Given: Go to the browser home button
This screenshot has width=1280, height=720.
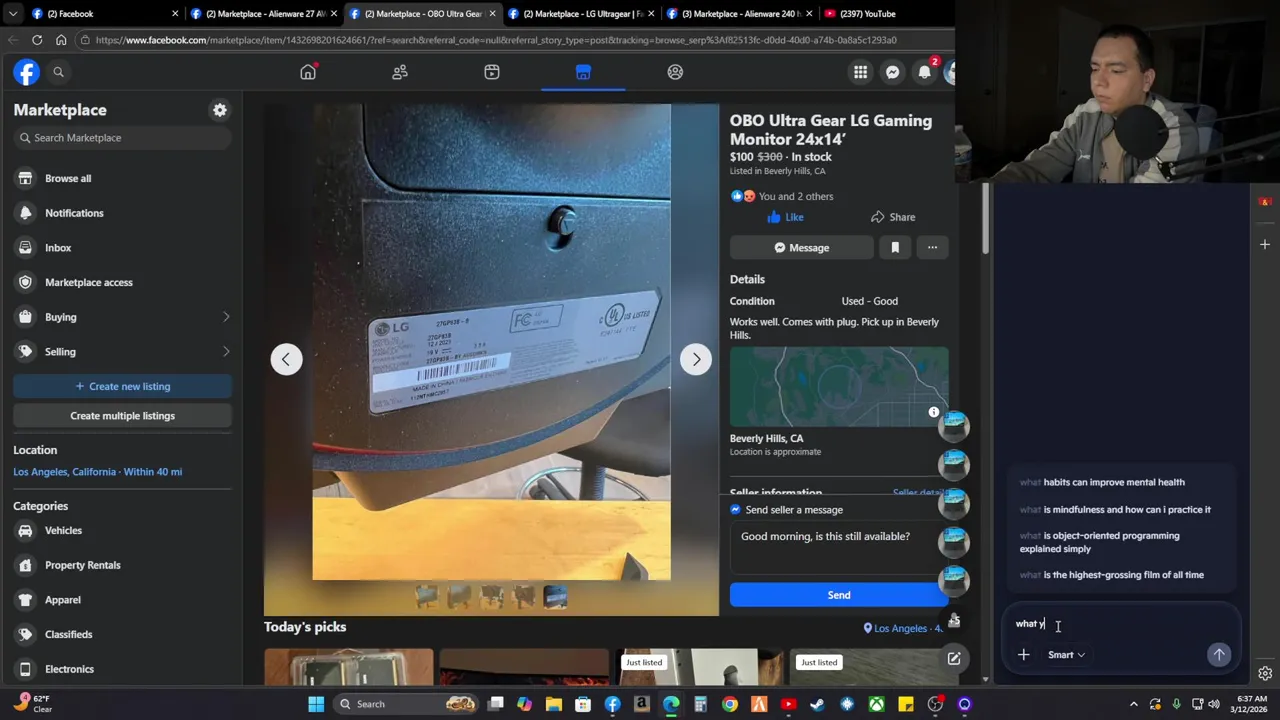Looking at the screenshot, I should pyautogui.click(x=61, y=40).
